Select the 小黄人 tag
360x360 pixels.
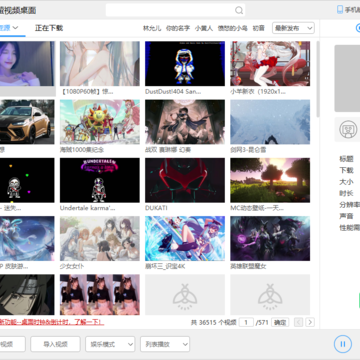click(204, 28)
